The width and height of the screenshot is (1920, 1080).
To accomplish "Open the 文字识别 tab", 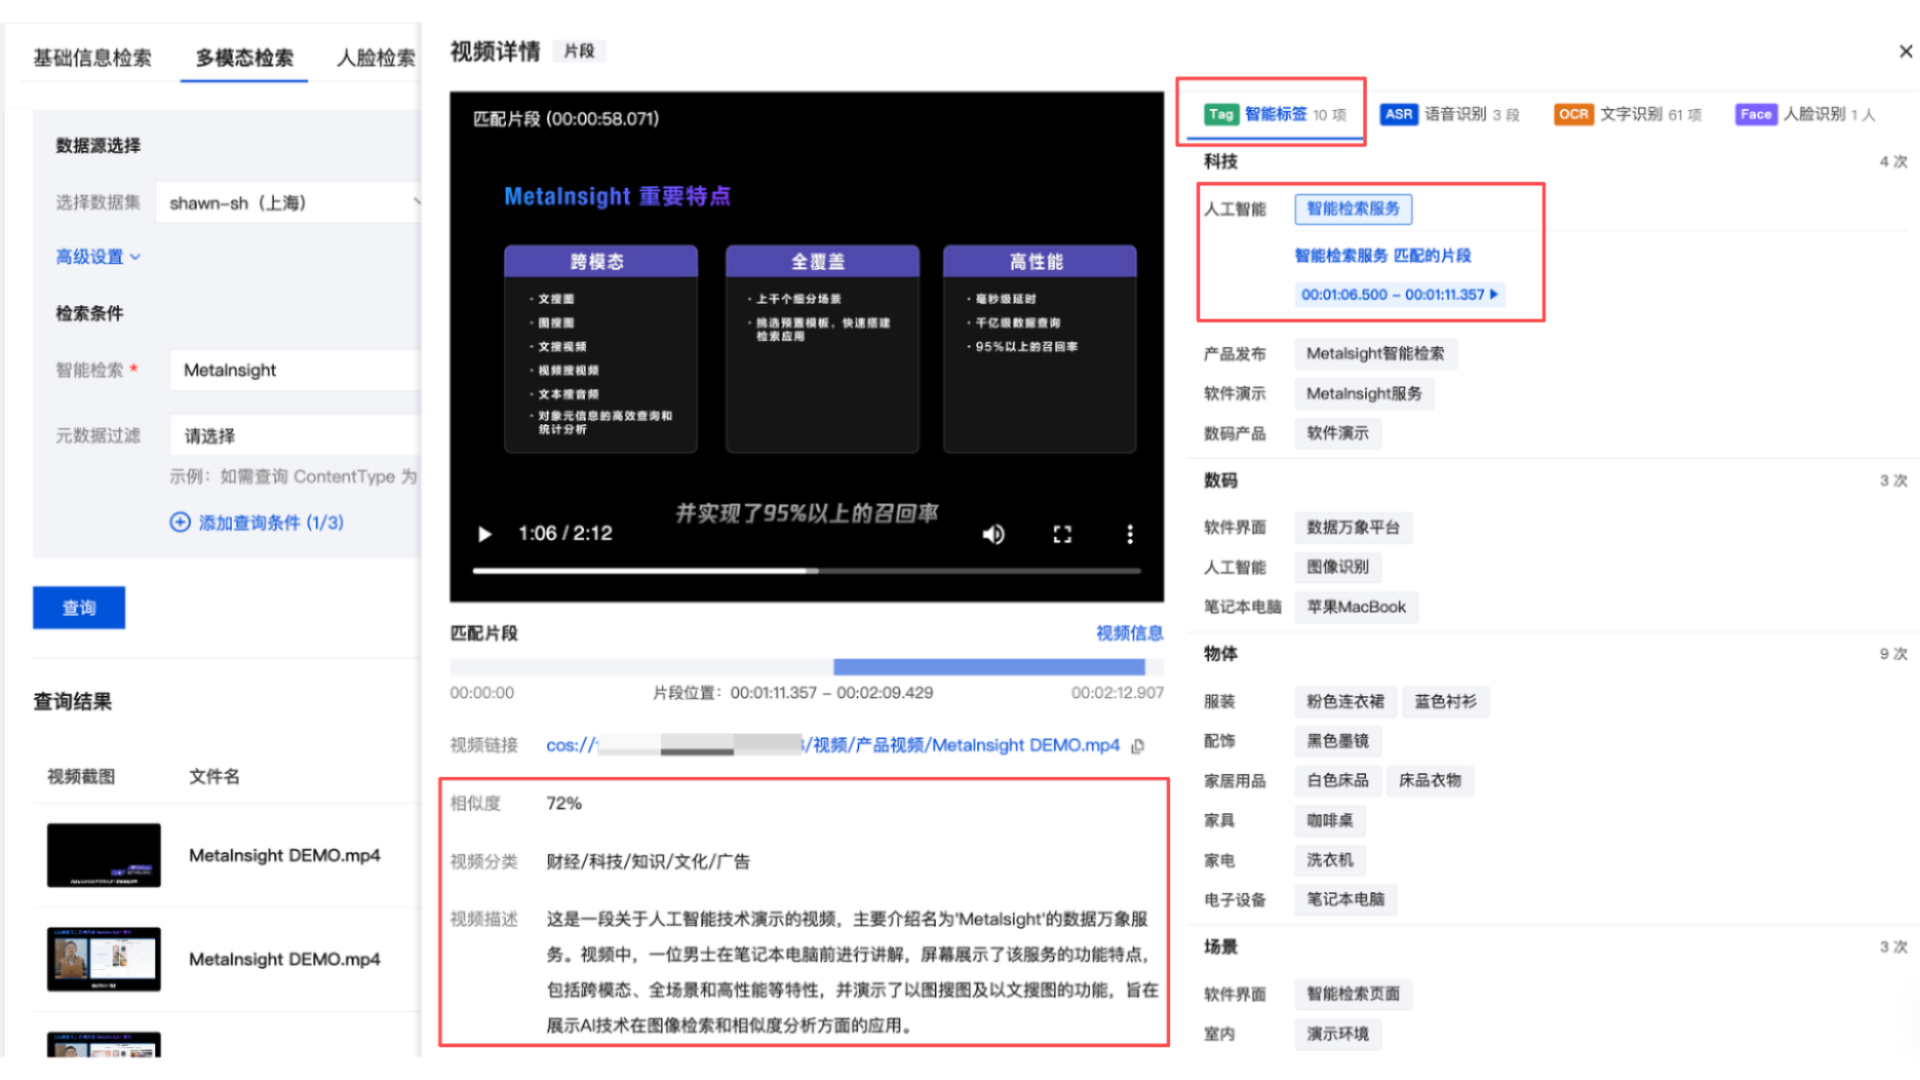I will (x=1628, y=114).
